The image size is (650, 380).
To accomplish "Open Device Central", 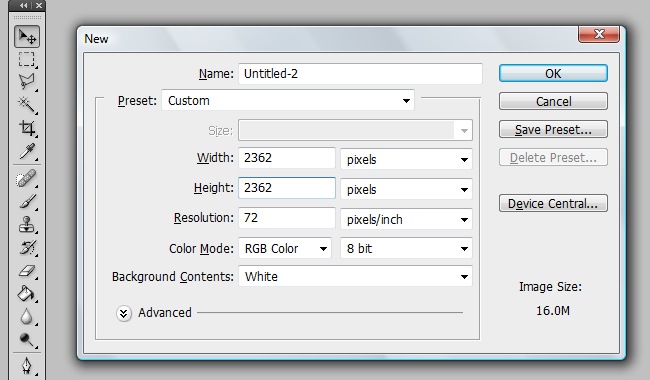I will 553,203.
